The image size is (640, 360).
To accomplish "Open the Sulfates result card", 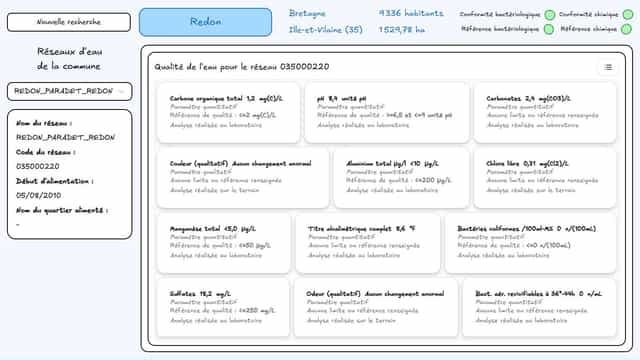I will (223, 308).
